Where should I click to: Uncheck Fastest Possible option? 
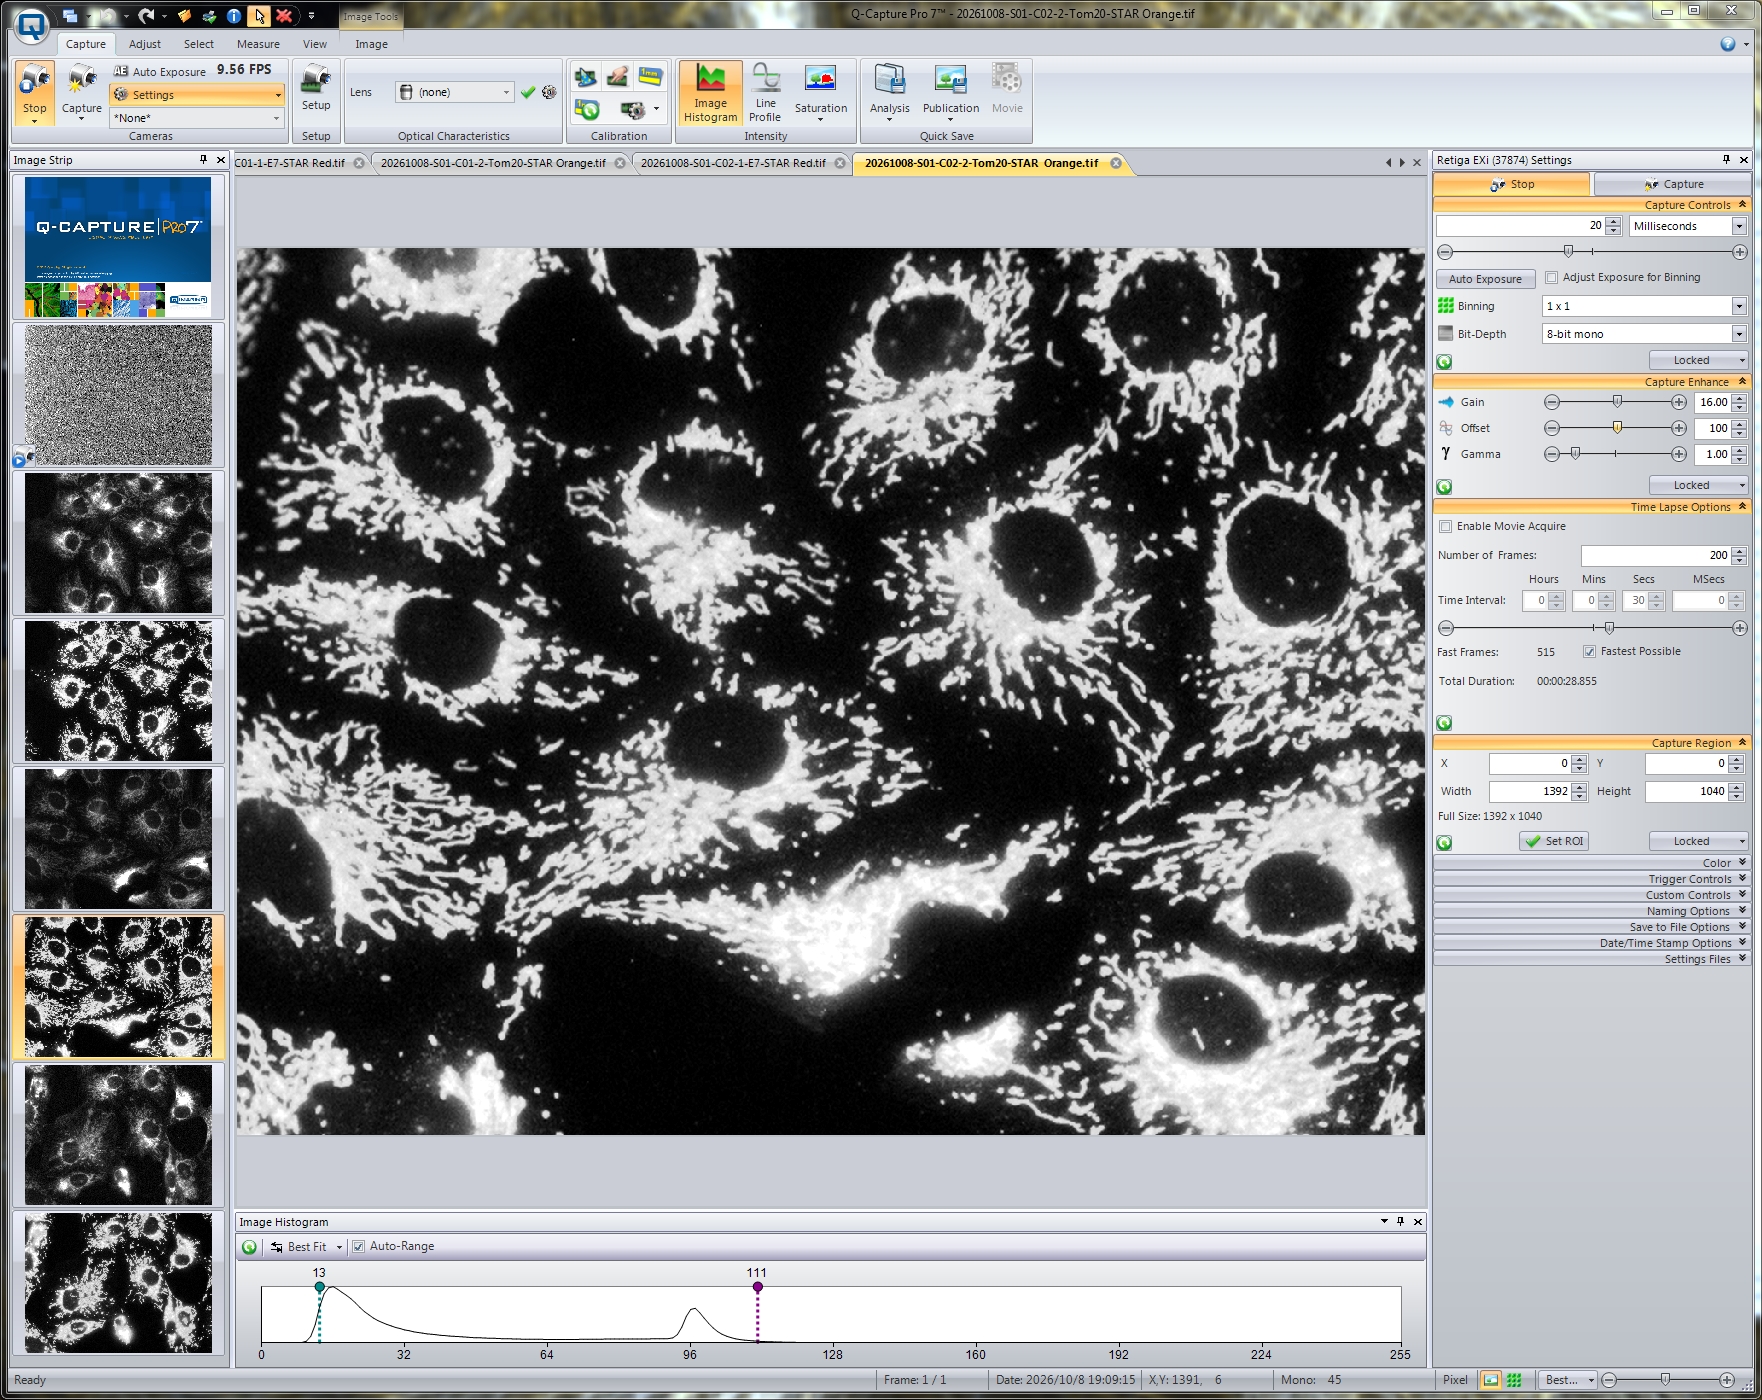click(x=1589, y=652)
